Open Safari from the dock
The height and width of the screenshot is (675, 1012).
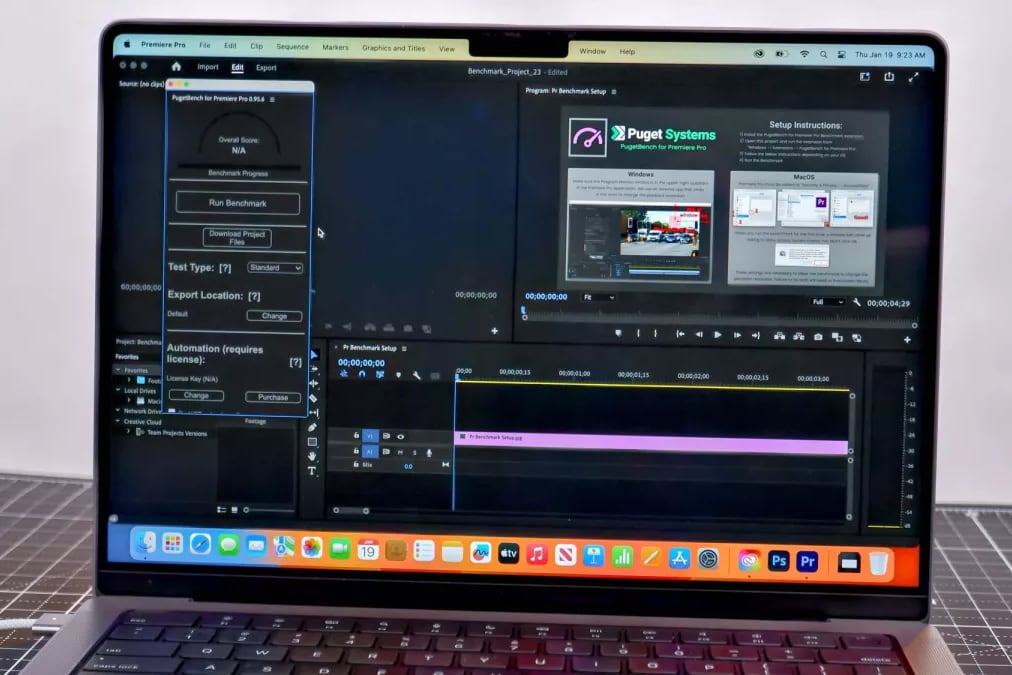200,545
